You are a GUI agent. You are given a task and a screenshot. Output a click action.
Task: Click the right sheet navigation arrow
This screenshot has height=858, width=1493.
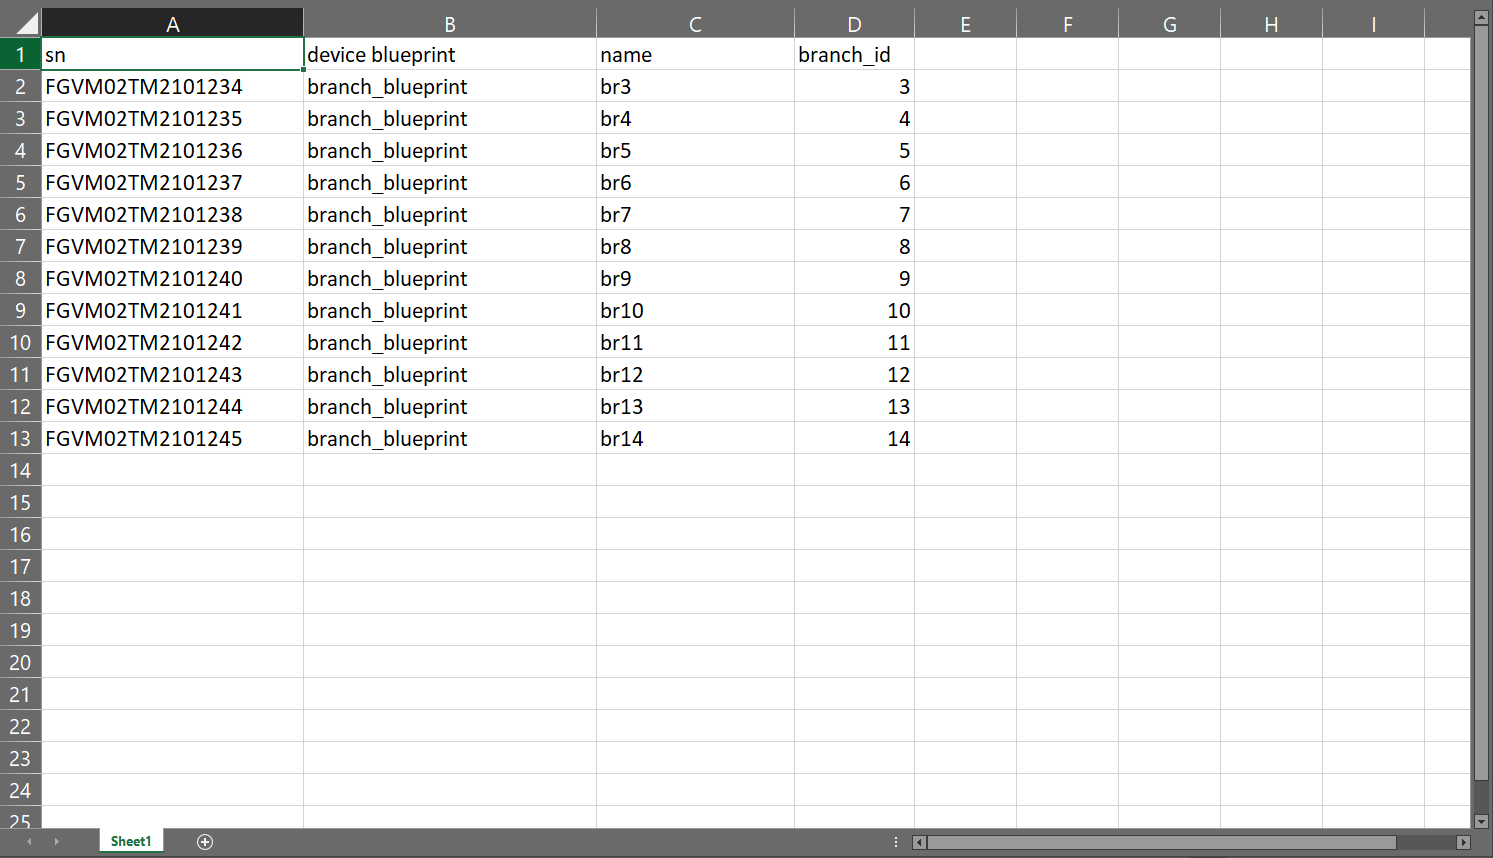56,841
